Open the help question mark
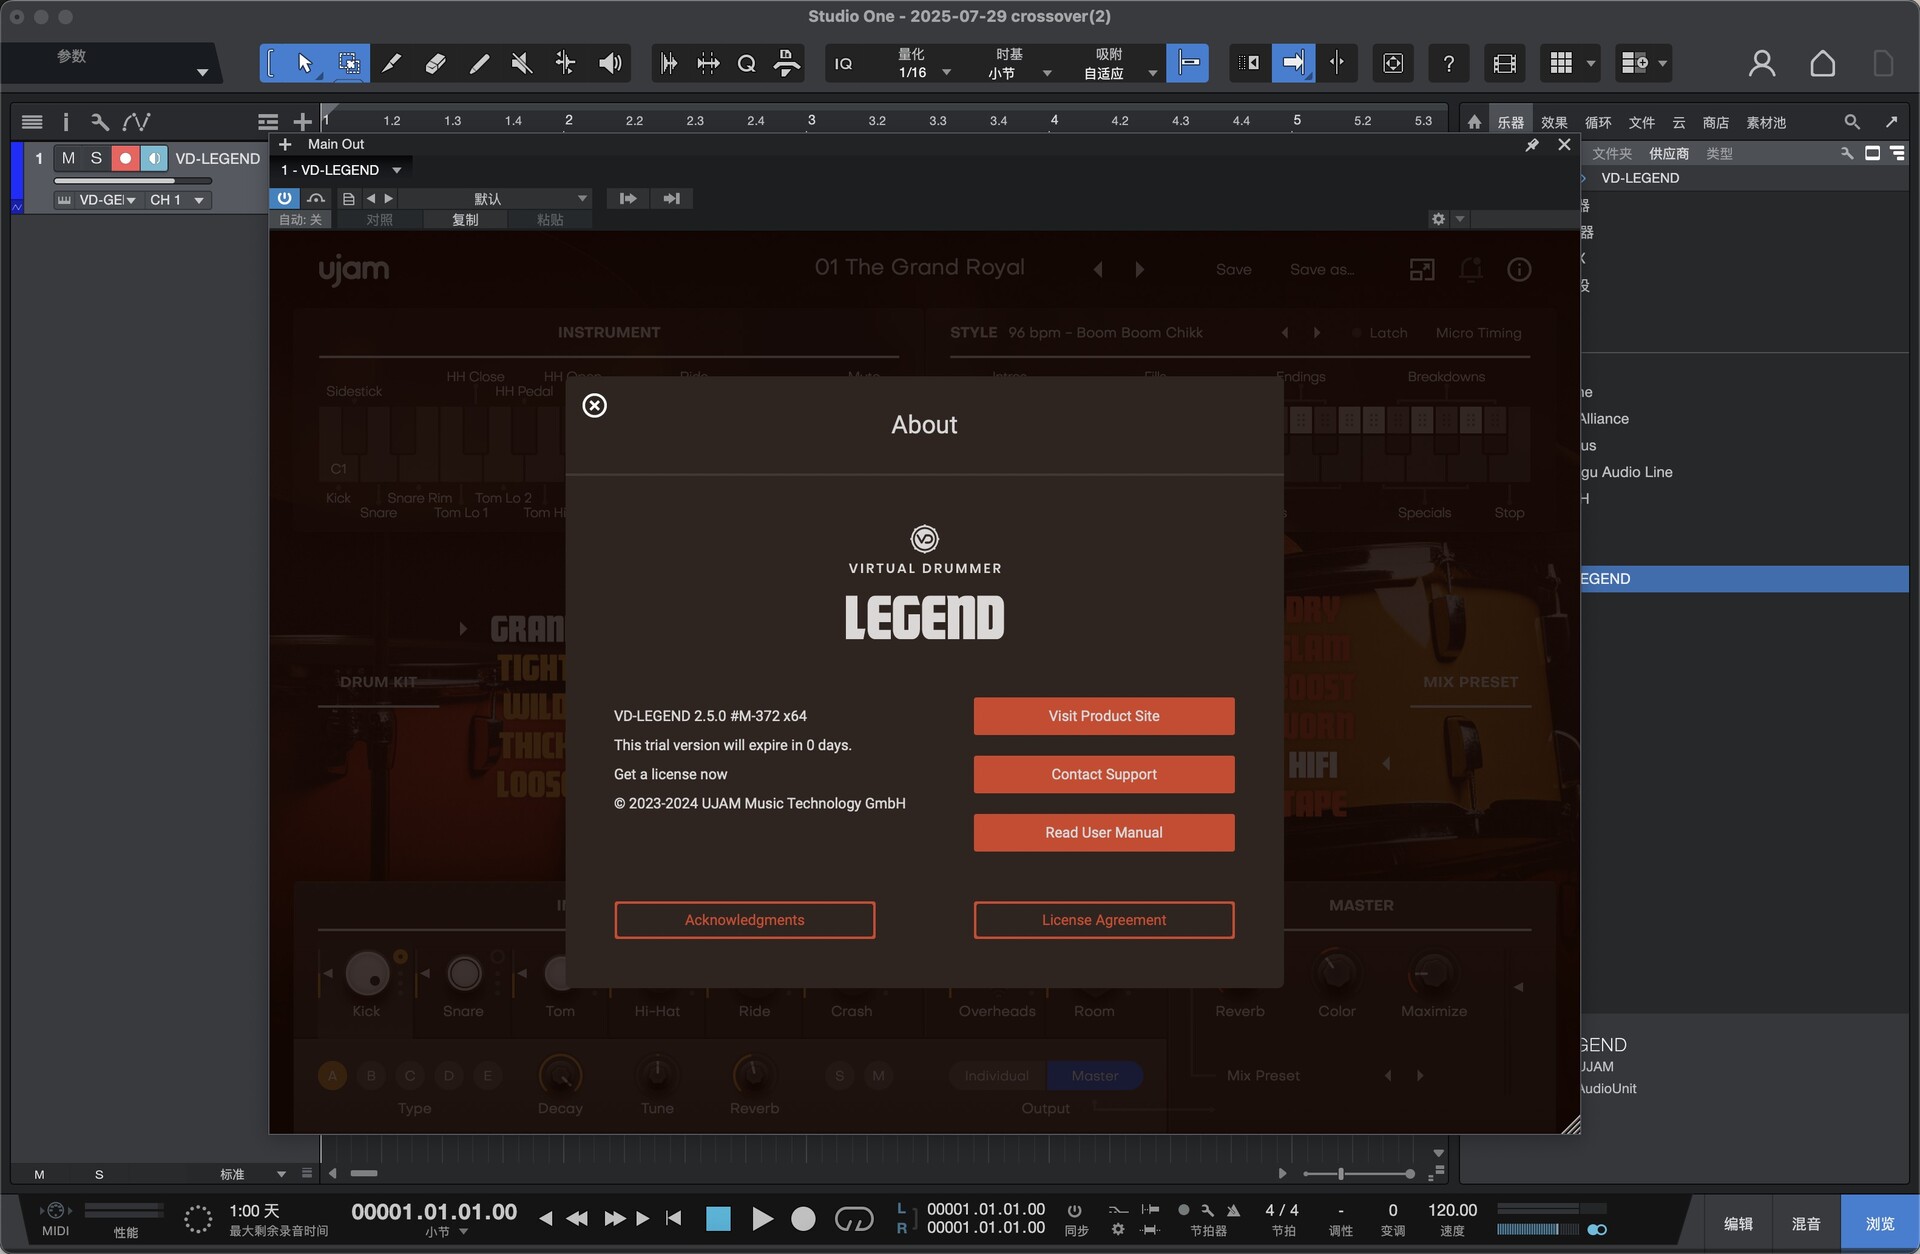1920x1254 pixels. pyautogui.click(x=1448, y=64)
